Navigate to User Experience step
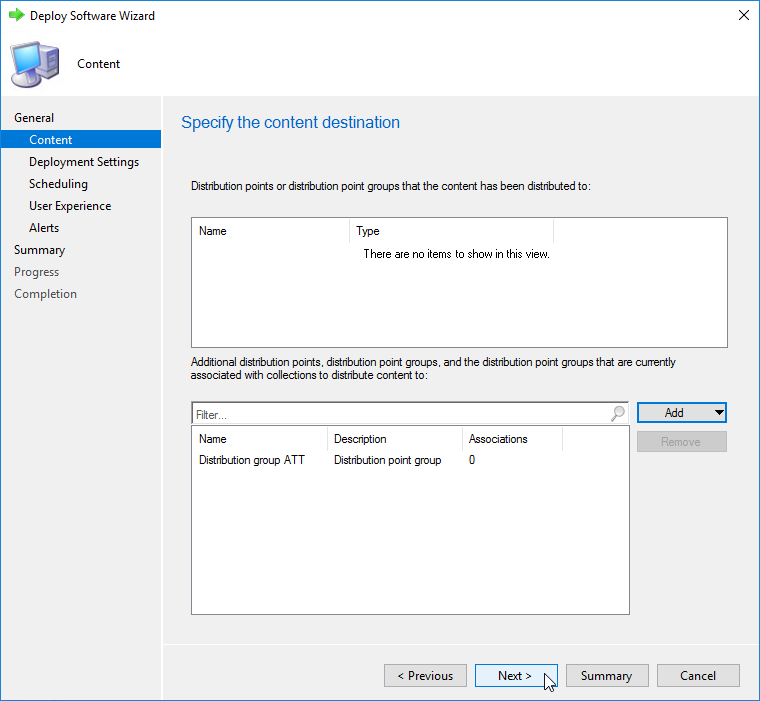The width and height of the screenshot is (760, 701). (x=70, y=206)
